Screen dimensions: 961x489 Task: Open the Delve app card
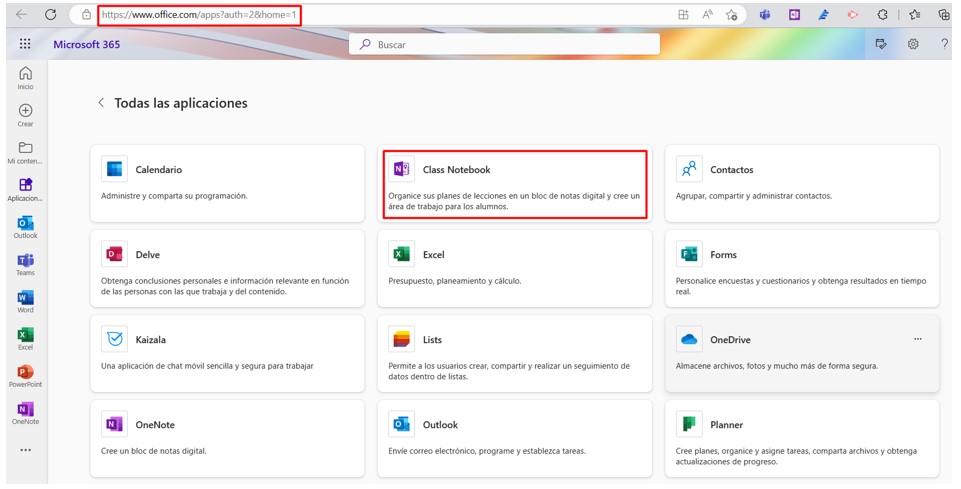[227, 268]
